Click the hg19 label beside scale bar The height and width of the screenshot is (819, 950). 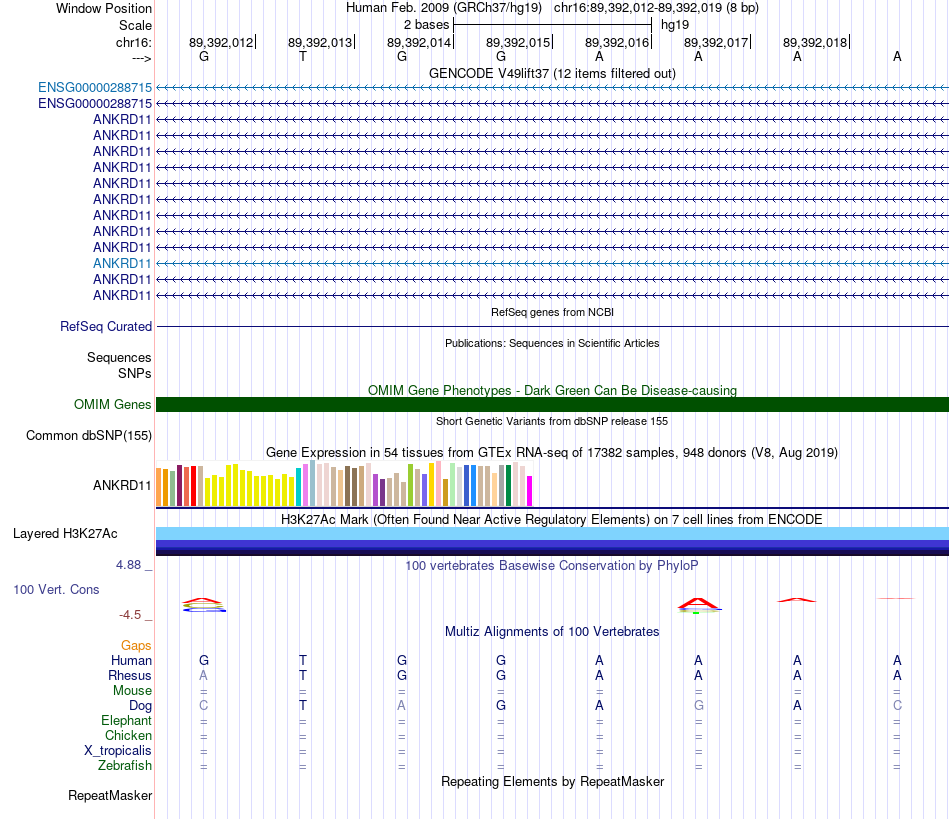click(675, 25)
